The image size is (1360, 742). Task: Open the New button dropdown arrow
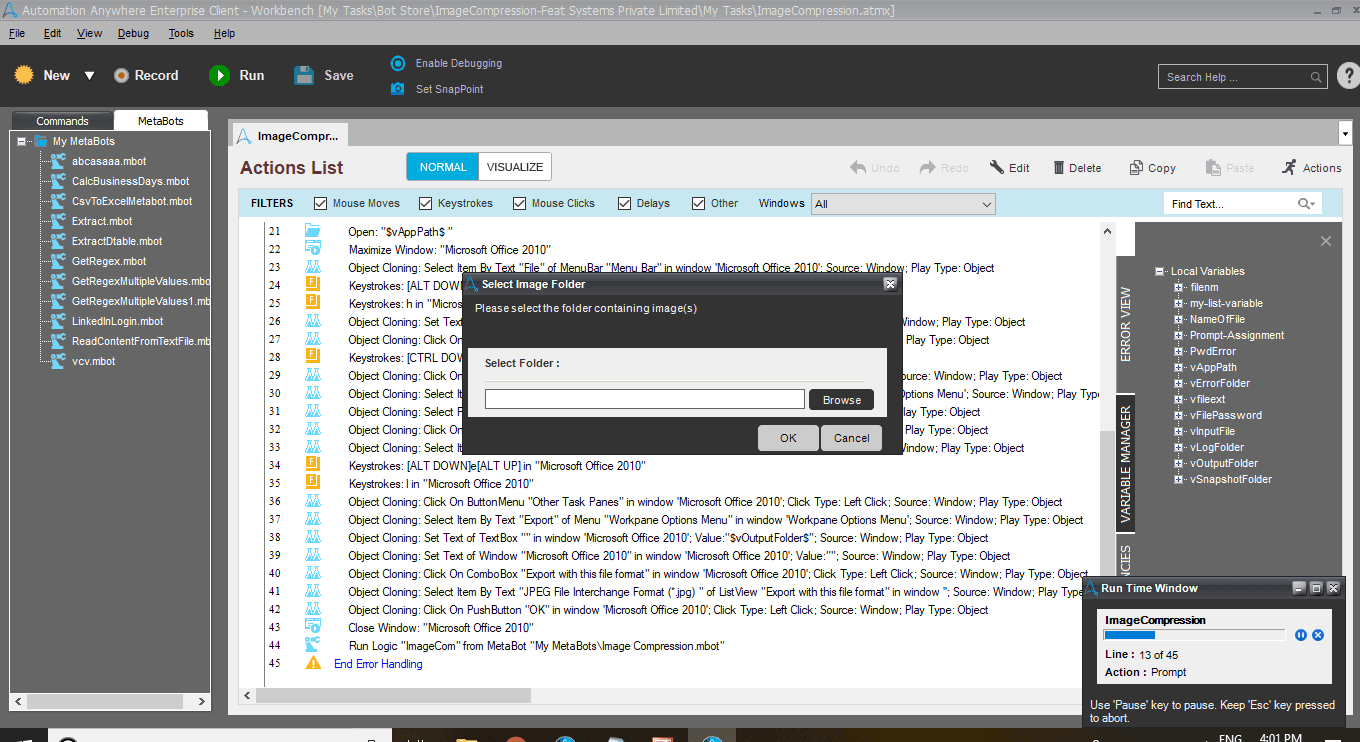tap(89, 76)
